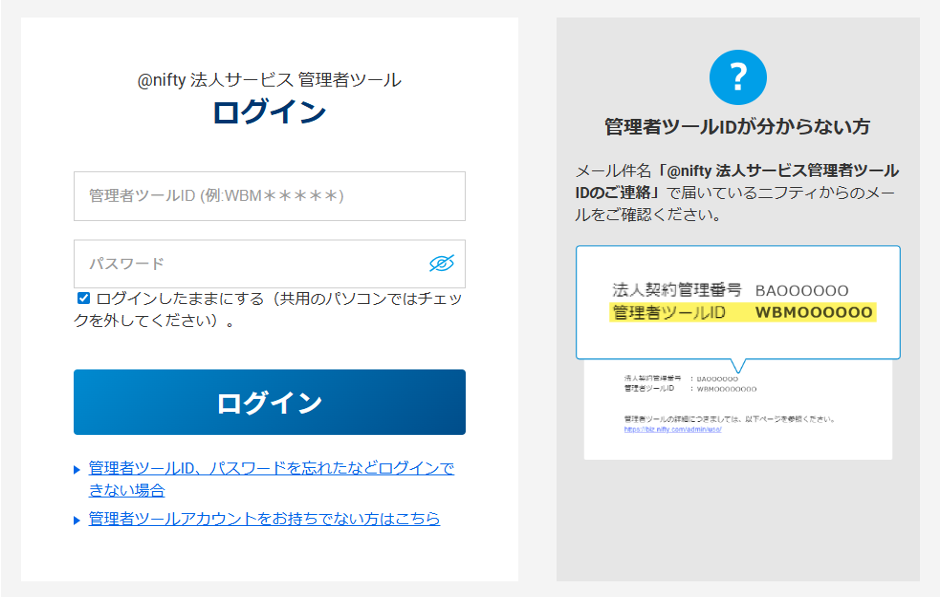Viewport: 940px width, 598px height.
Task: Click the 管理者ツールID input field
Action: (269, 196)
